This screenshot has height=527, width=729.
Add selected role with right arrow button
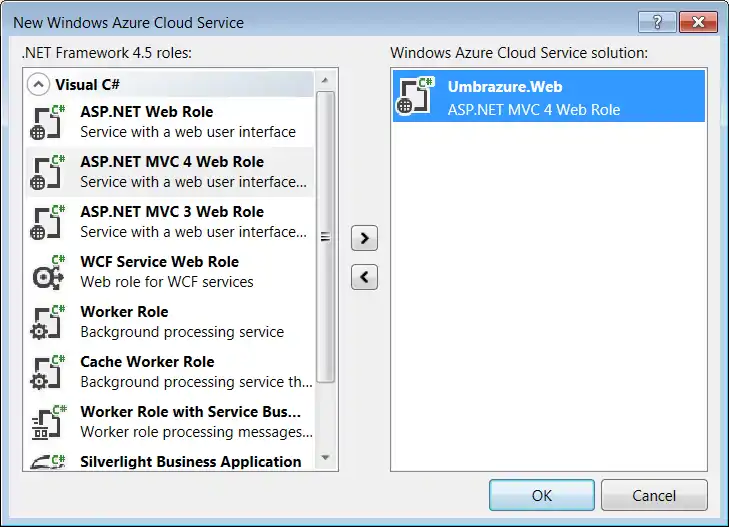pyautogui.click(x=364, y=238)
